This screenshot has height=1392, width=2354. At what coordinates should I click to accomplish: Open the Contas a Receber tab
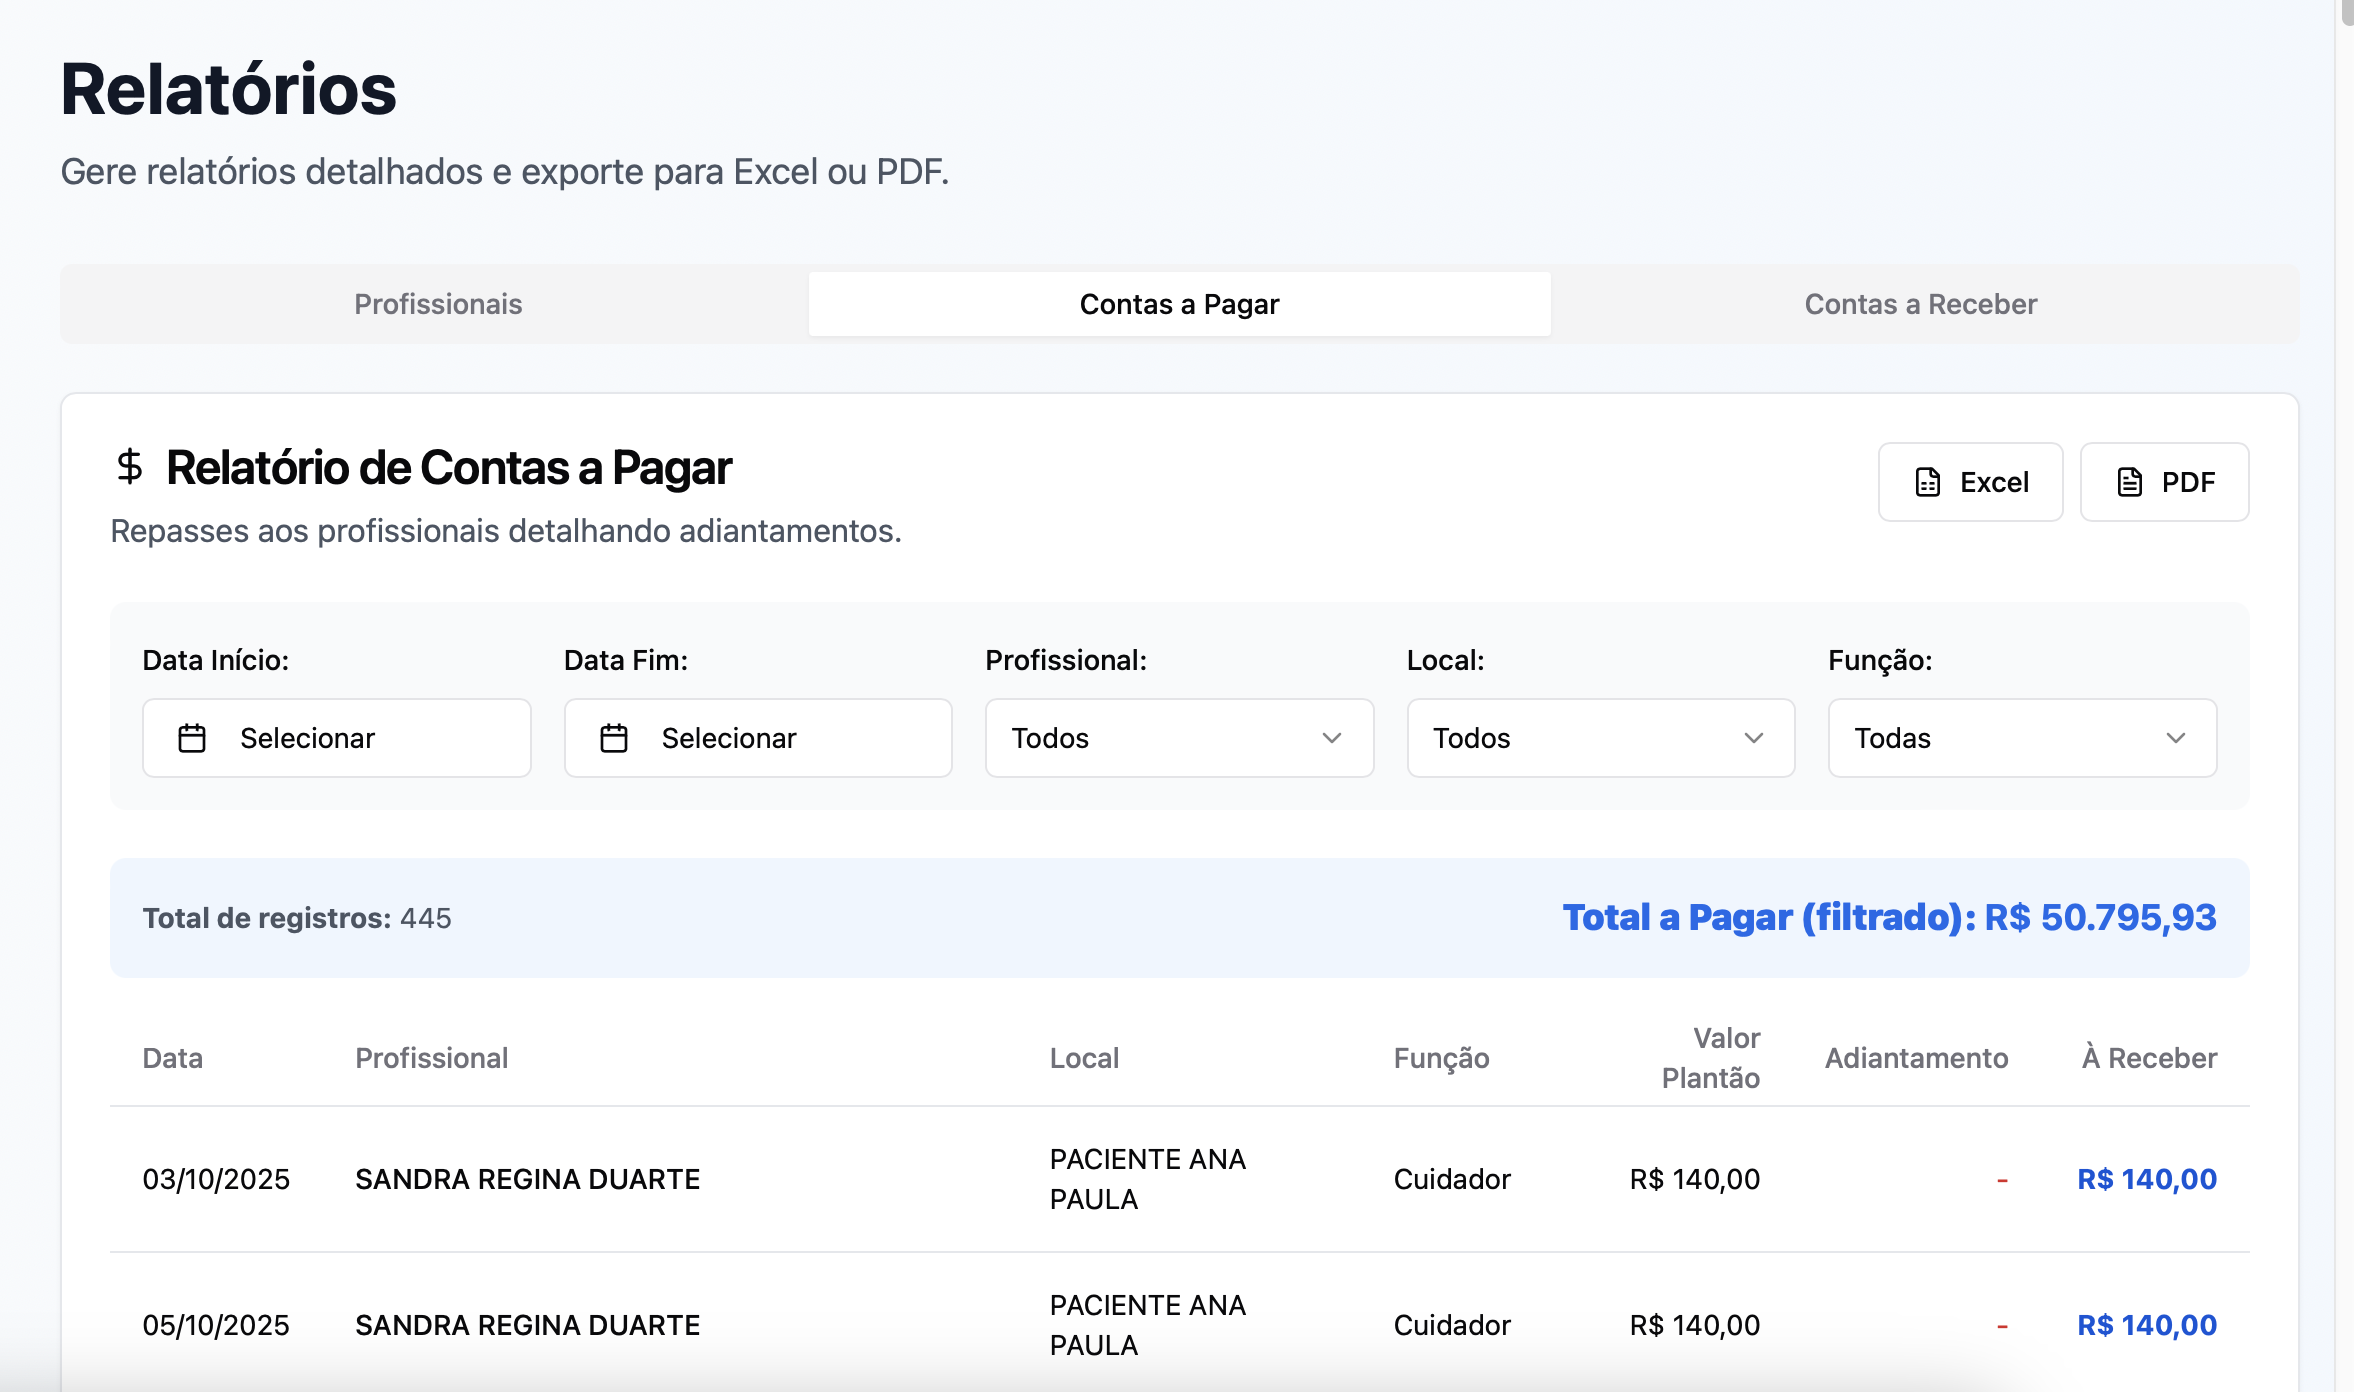coord(1920,304)
